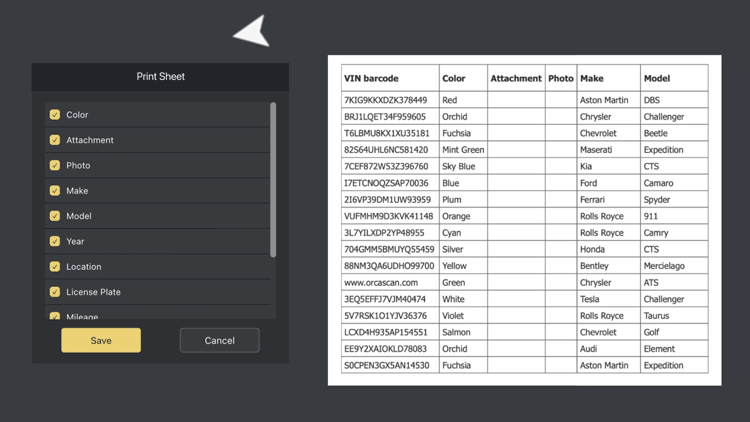Click the Print Sheet list scrollbar

(x=273, y=180)
